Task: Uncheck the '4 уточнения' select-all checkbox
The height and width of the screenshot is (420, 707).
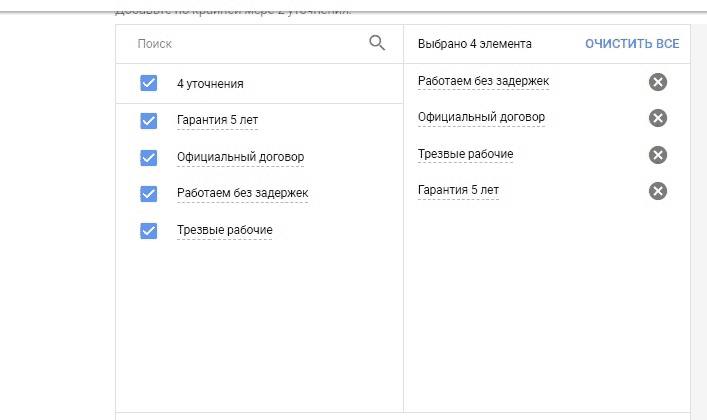Action: (148, 83)
